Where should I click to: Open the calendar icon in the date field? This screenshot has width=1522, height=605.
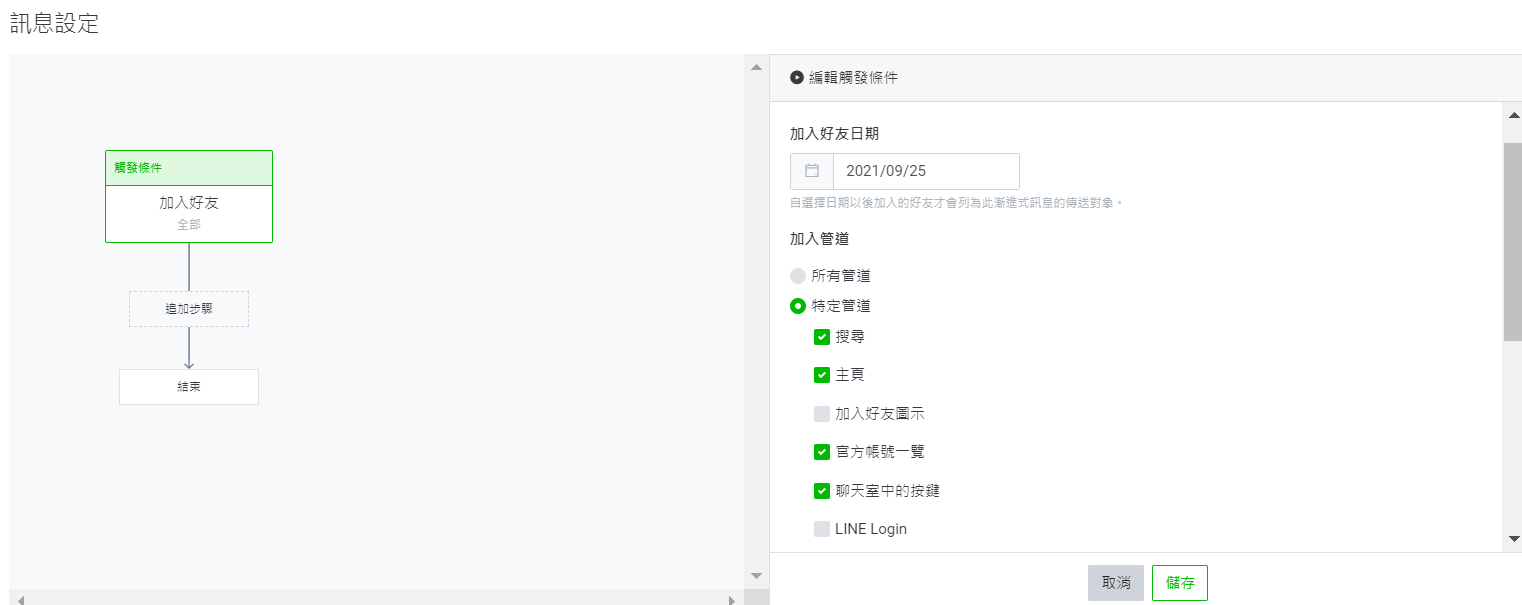click(x=811, y=170)
